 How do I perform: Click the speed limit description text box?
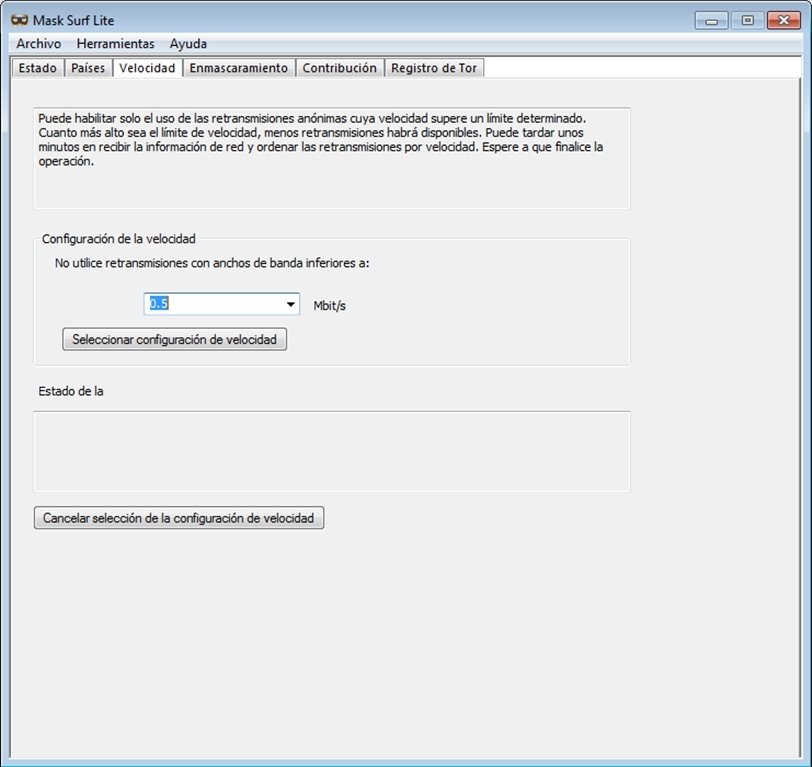(x=332, y=158)
